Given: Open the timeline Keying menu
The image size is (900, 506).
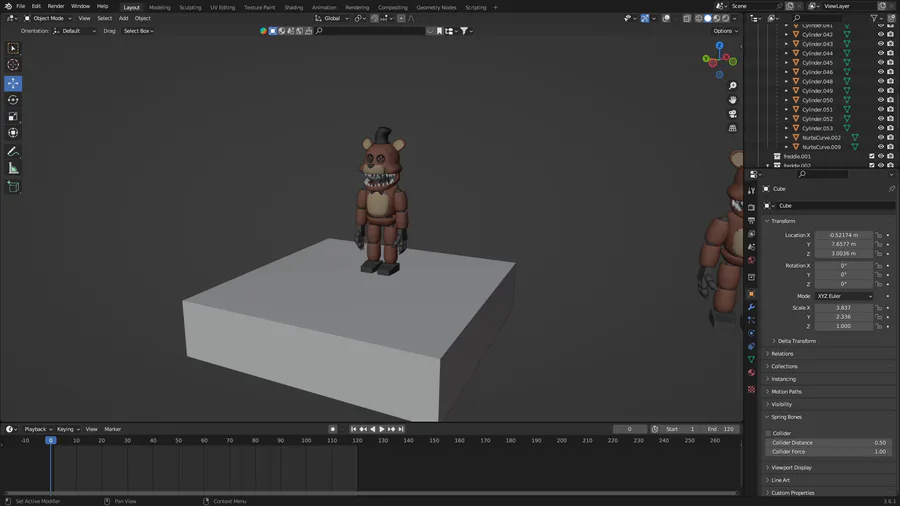Looking at the screenshot, I should (68, 429).
